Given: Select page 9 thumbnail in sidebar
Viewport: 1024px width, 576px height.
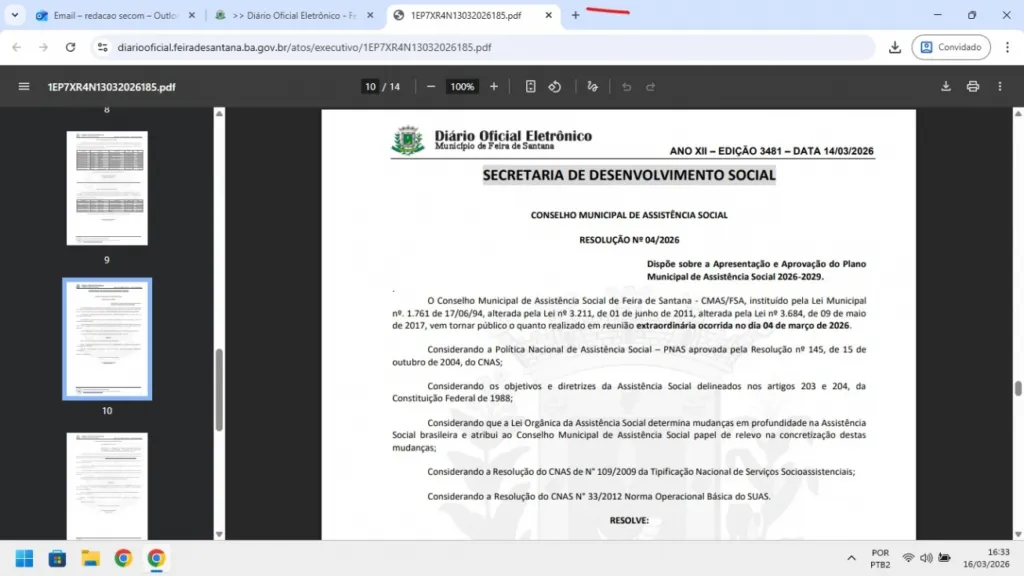Looking at the screenshot, I should (x=107, y=188).
